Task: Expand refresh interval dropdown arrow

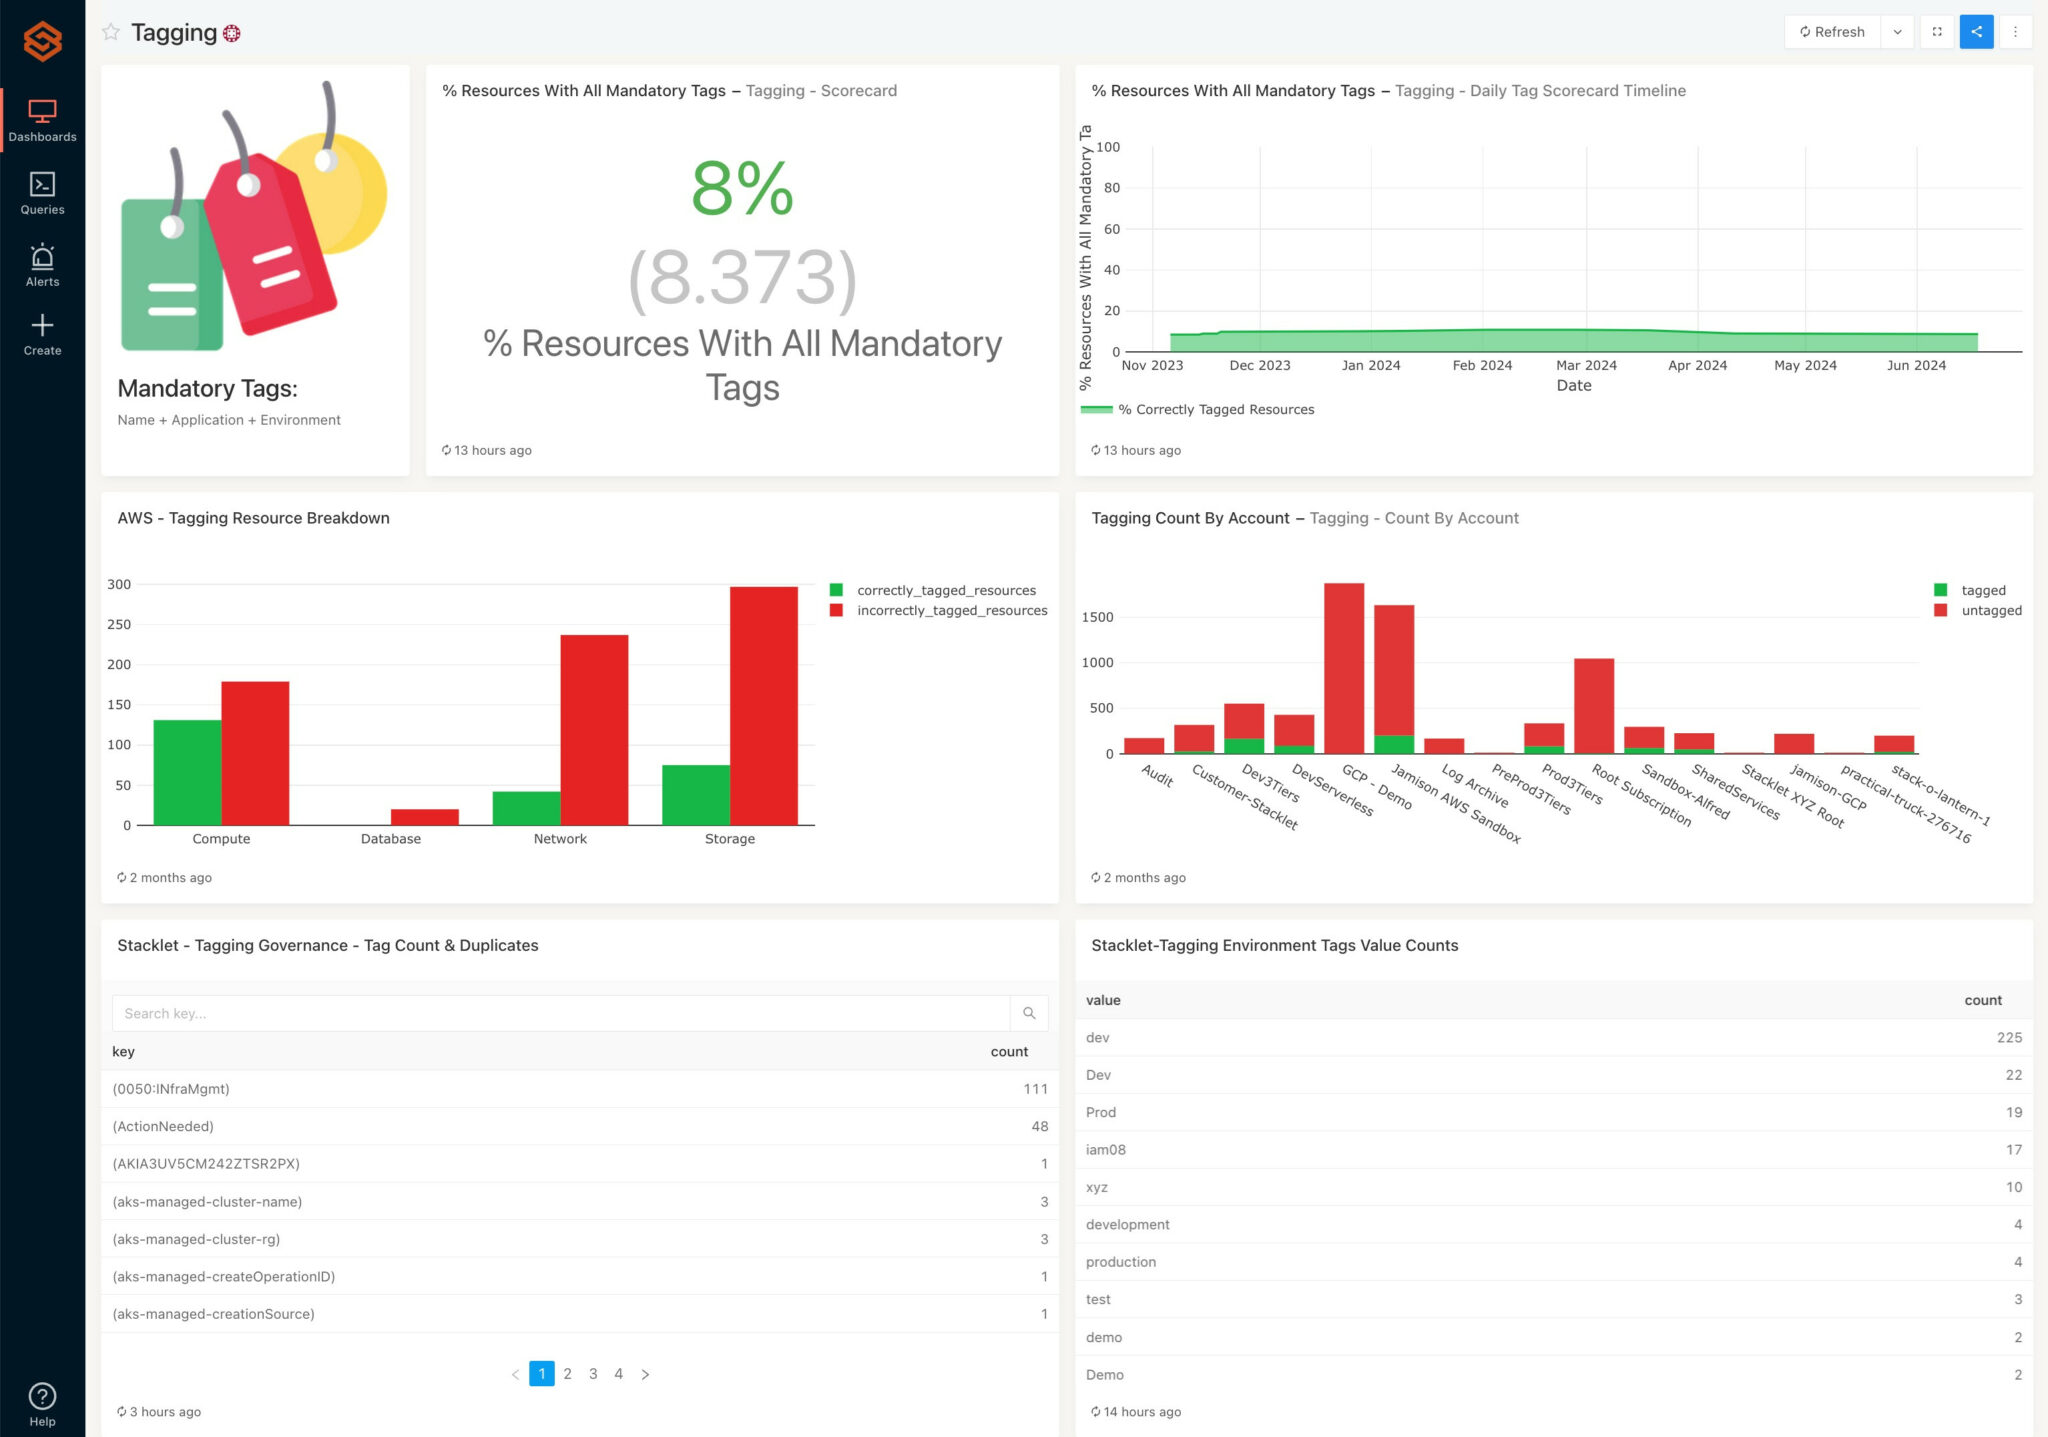Action: point(1897,32)
